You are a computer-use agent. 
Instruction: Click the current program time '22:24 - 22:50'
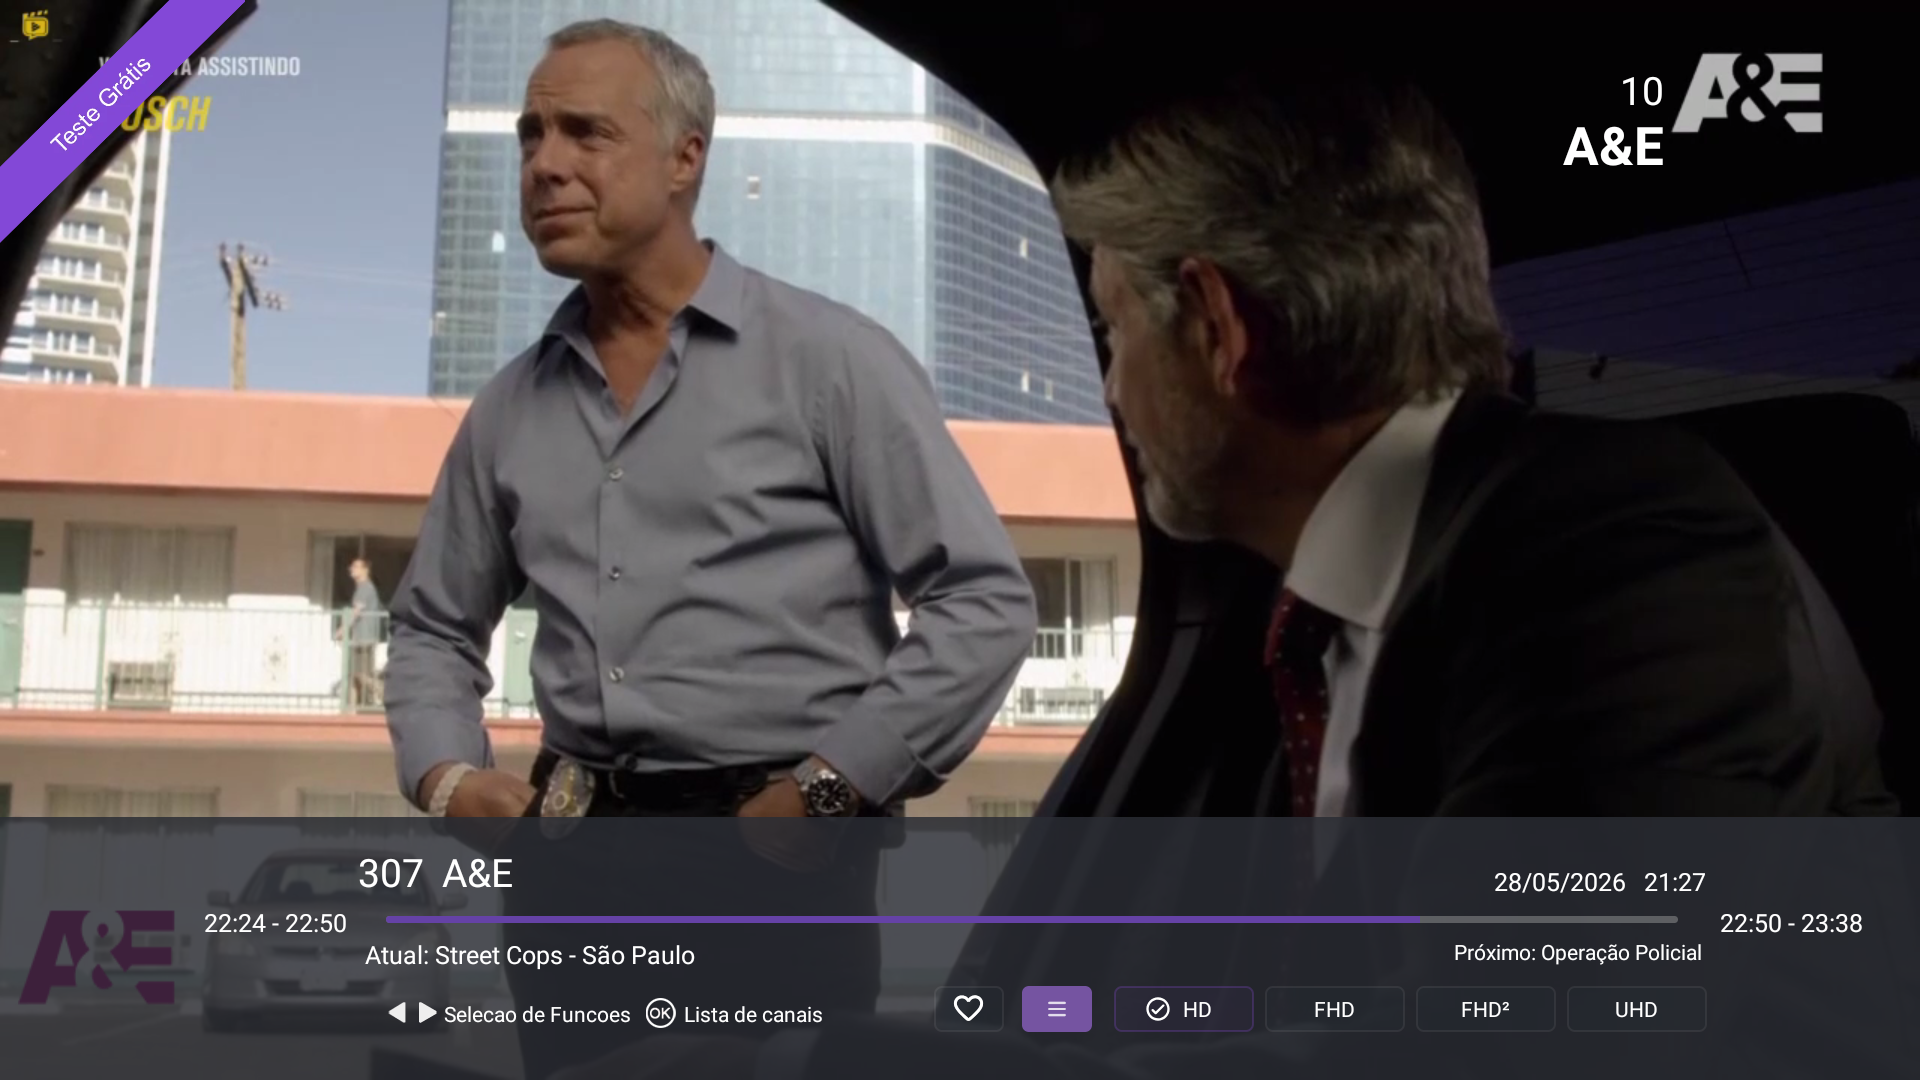click(x=275, y=923)
